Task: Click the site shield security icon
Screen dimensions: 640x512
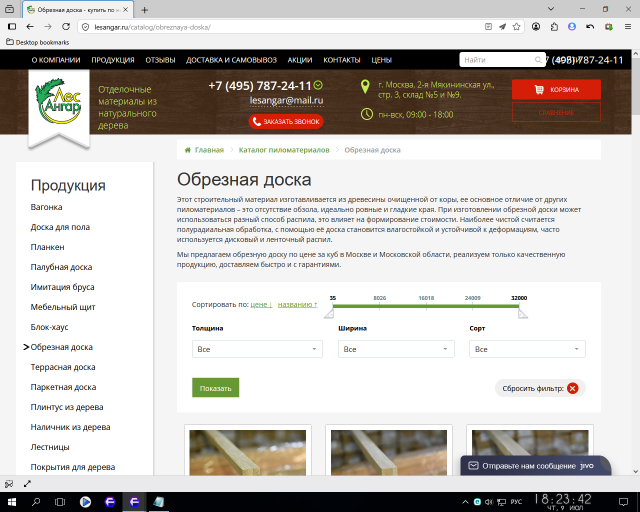Action: click(x=85, y=27)
